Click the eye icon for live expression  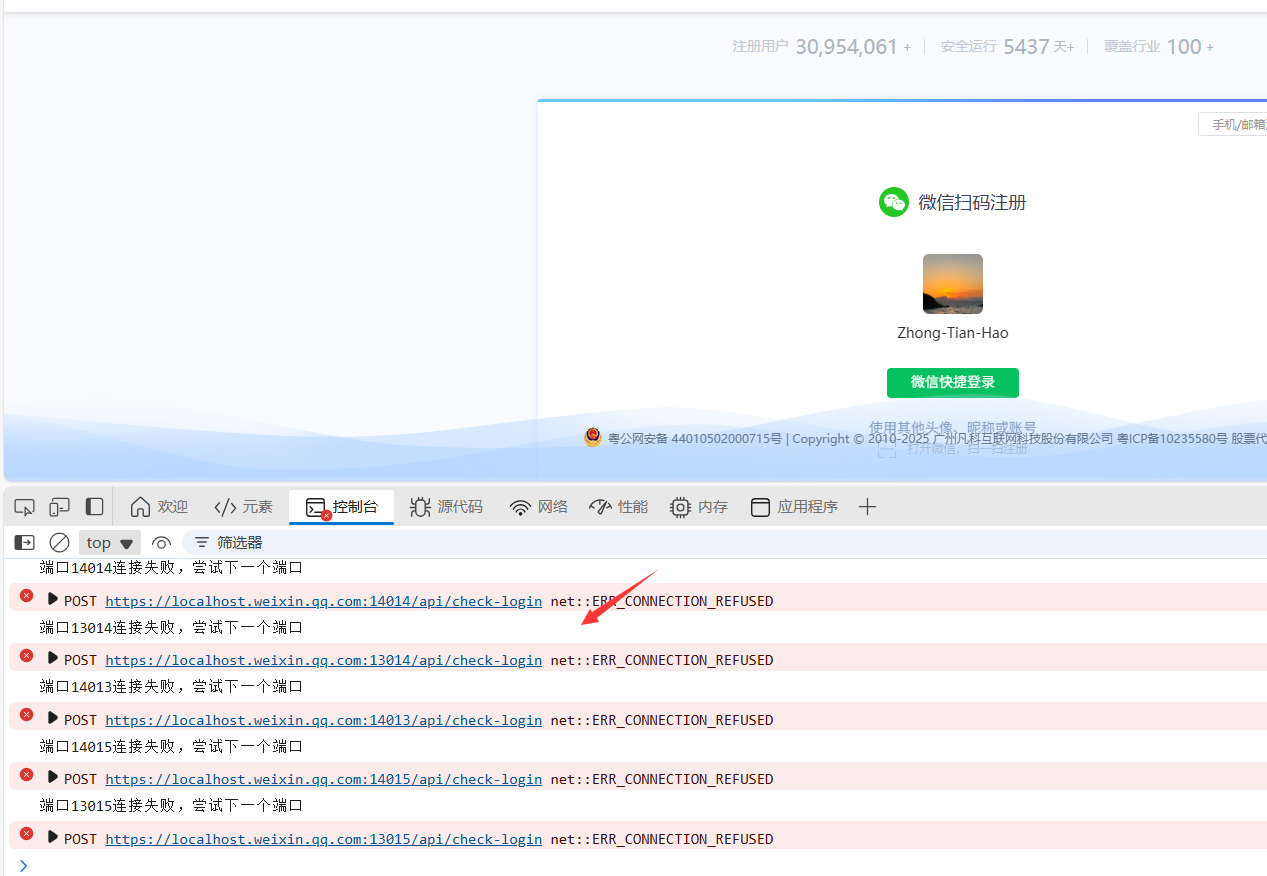click(x=162, y=543)
